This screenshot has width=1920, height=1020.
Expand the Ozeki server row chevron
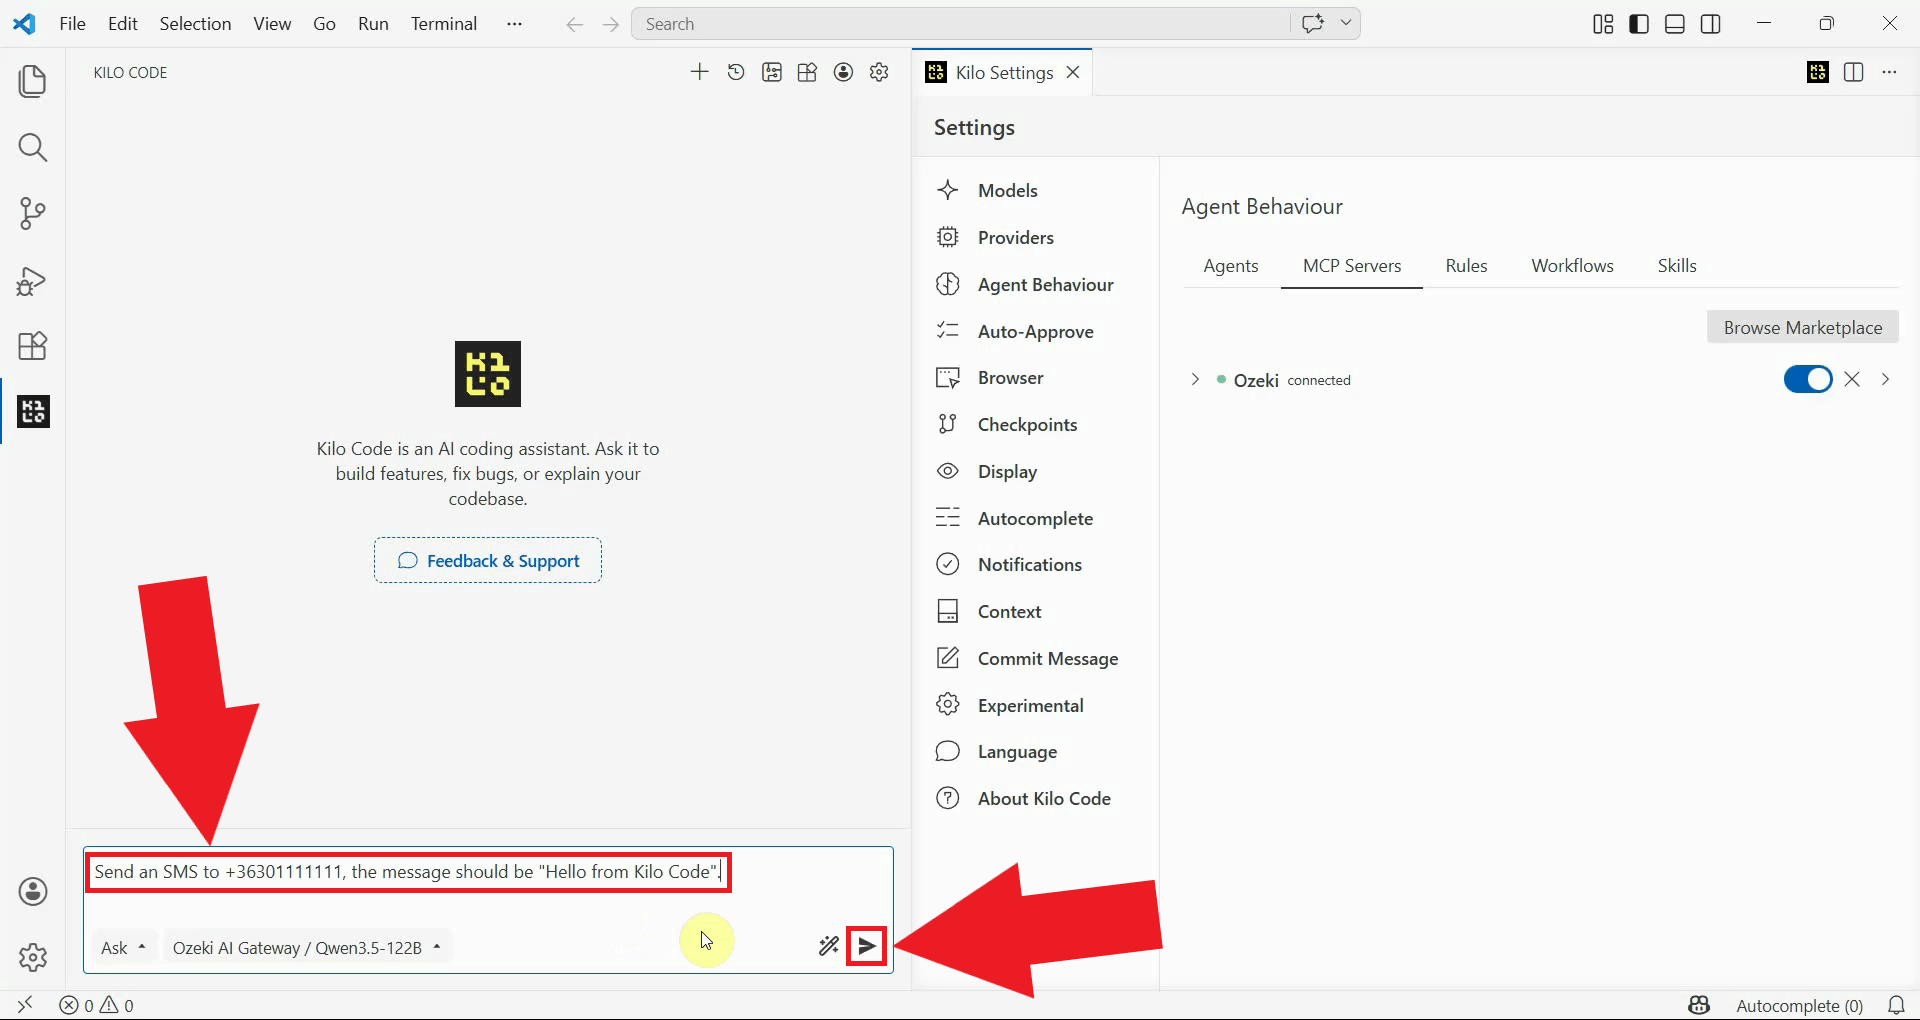coord(1195,379)
